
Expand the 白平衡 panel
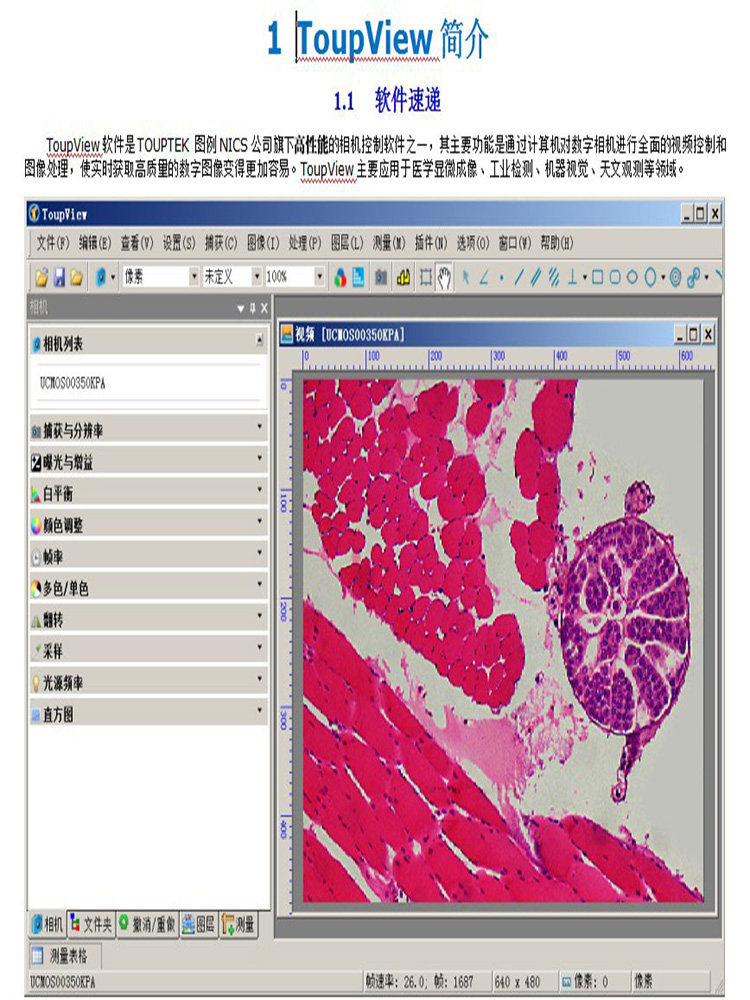click(x=149, y=493)
